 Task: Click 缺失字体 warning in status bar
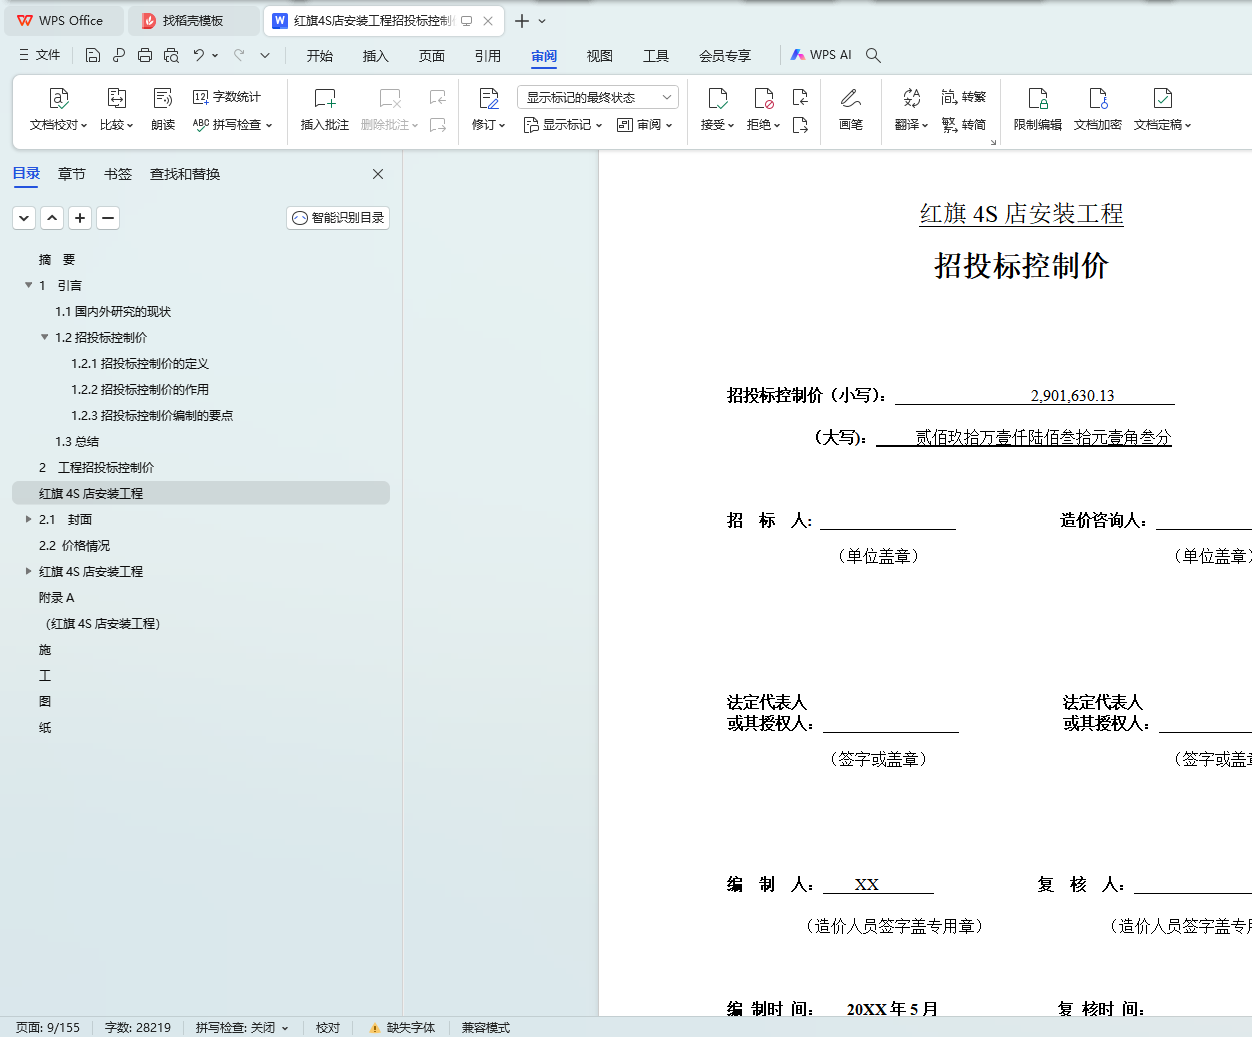402,1027
